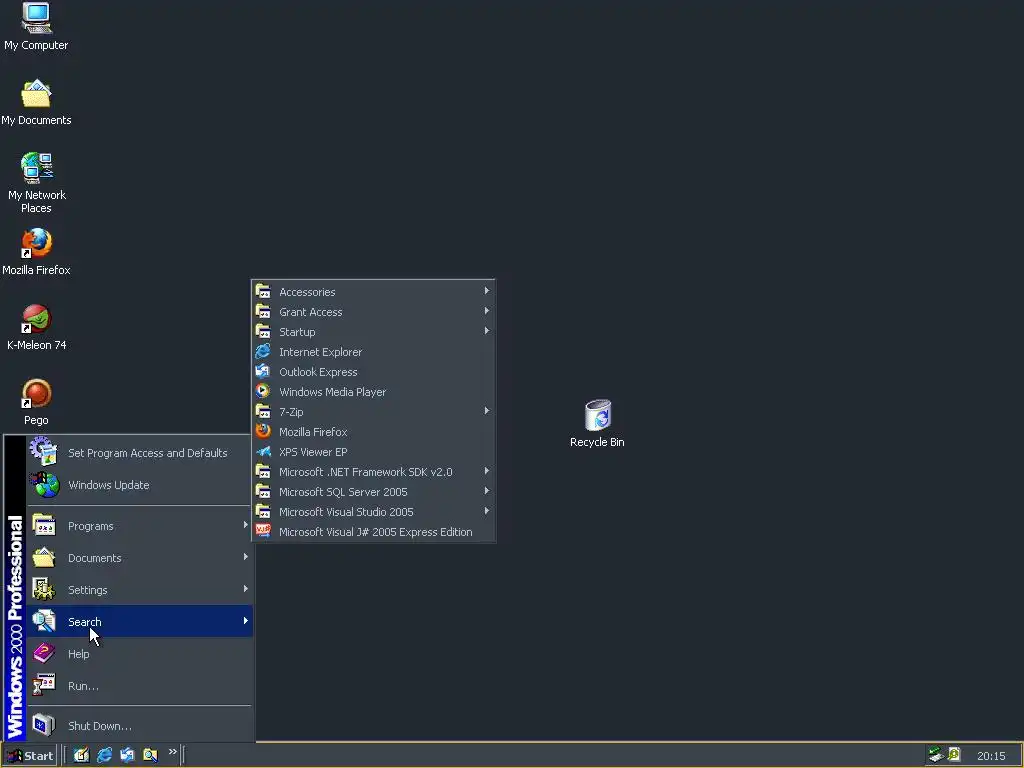
Task: Select the My Network Places icon
Action: click(x=36, y=182)
